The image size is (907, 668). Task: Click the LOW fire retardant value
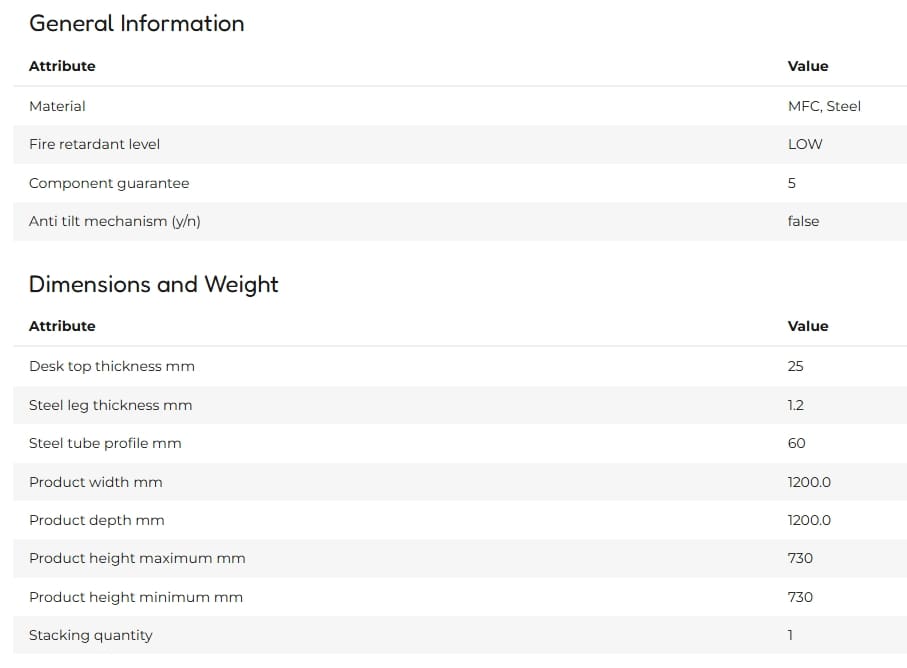point(805,144)
